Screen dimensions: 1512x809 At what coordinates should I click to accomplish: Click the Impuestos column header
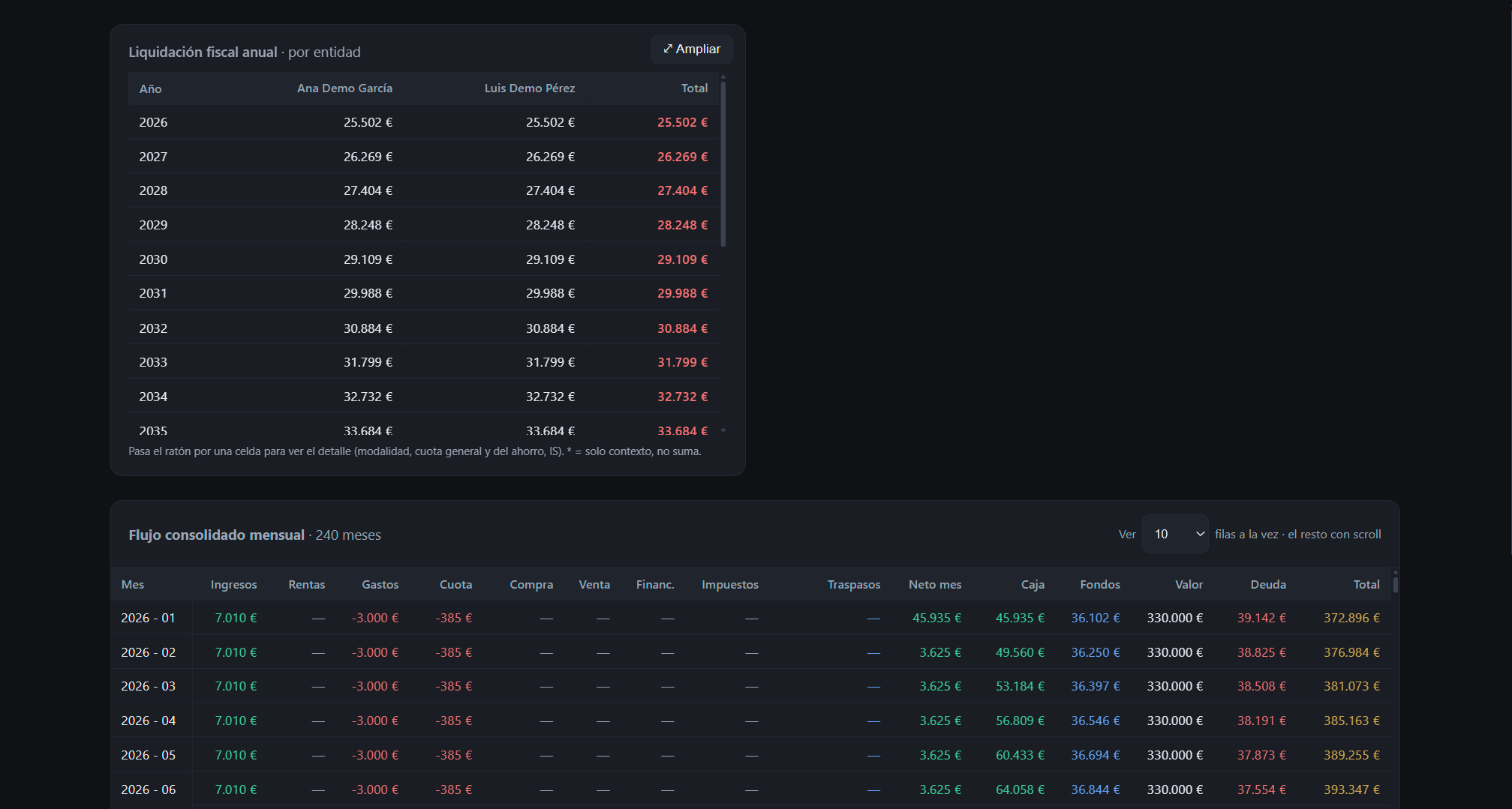tap(730, 584)
